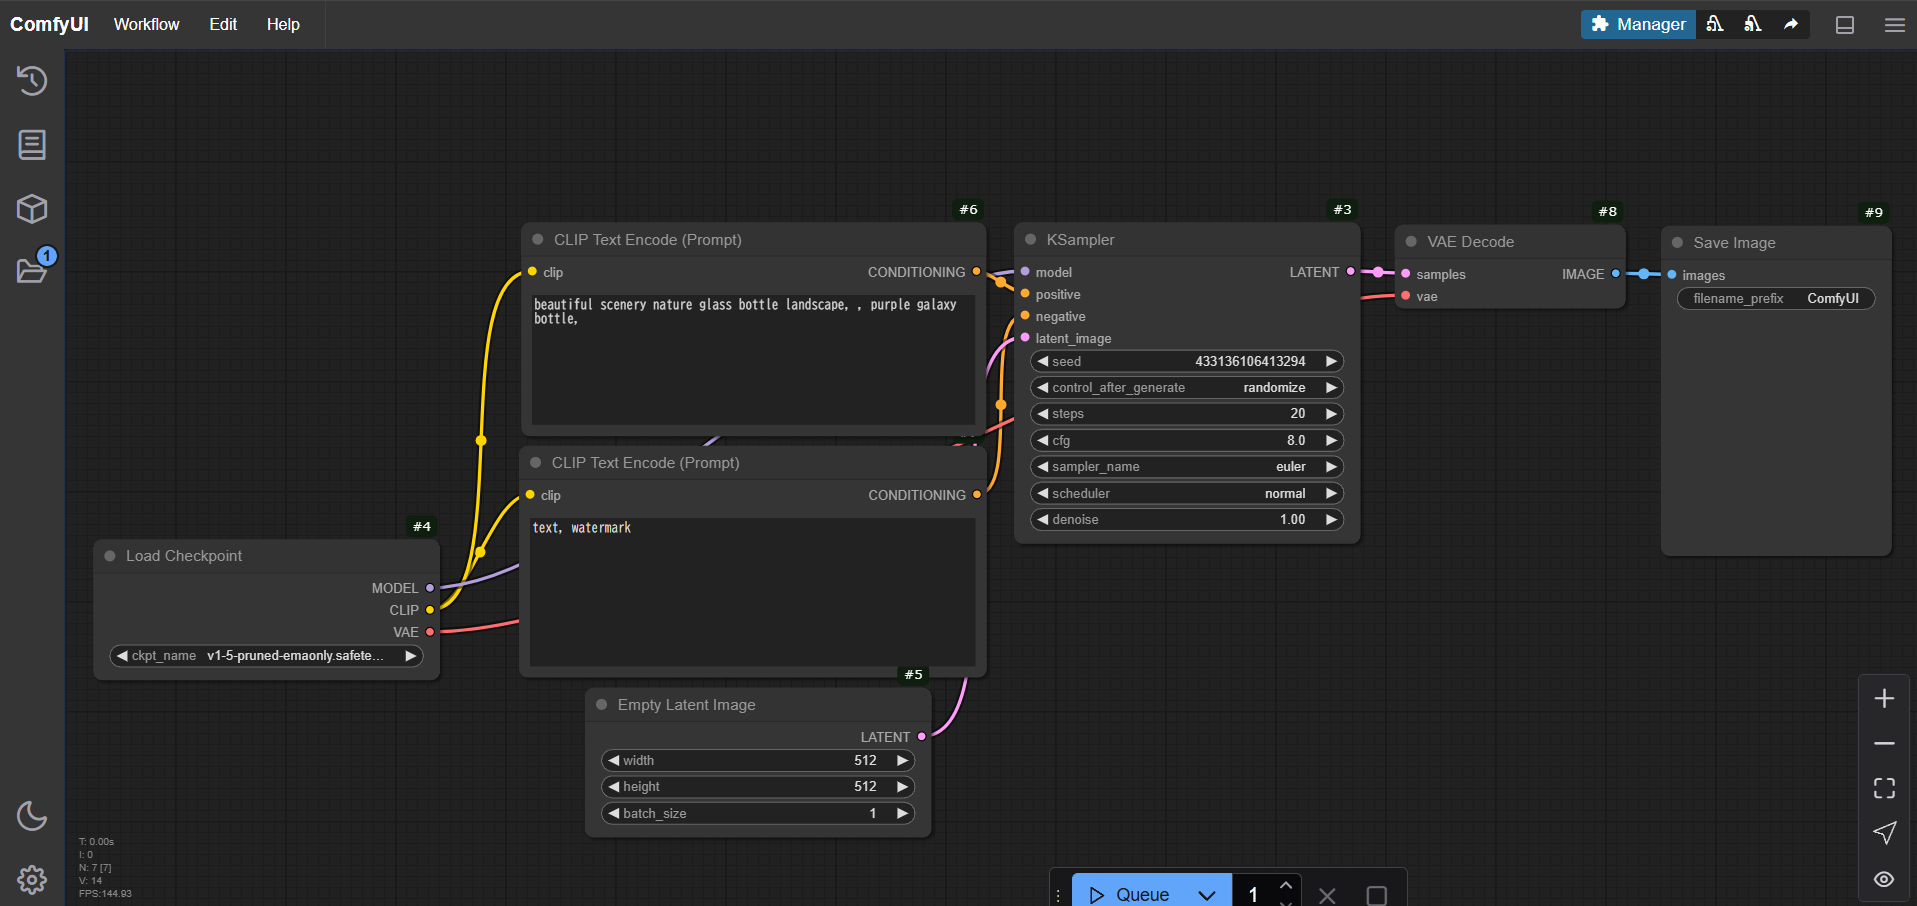Open the scheduler dropdown

point(1186,493)
